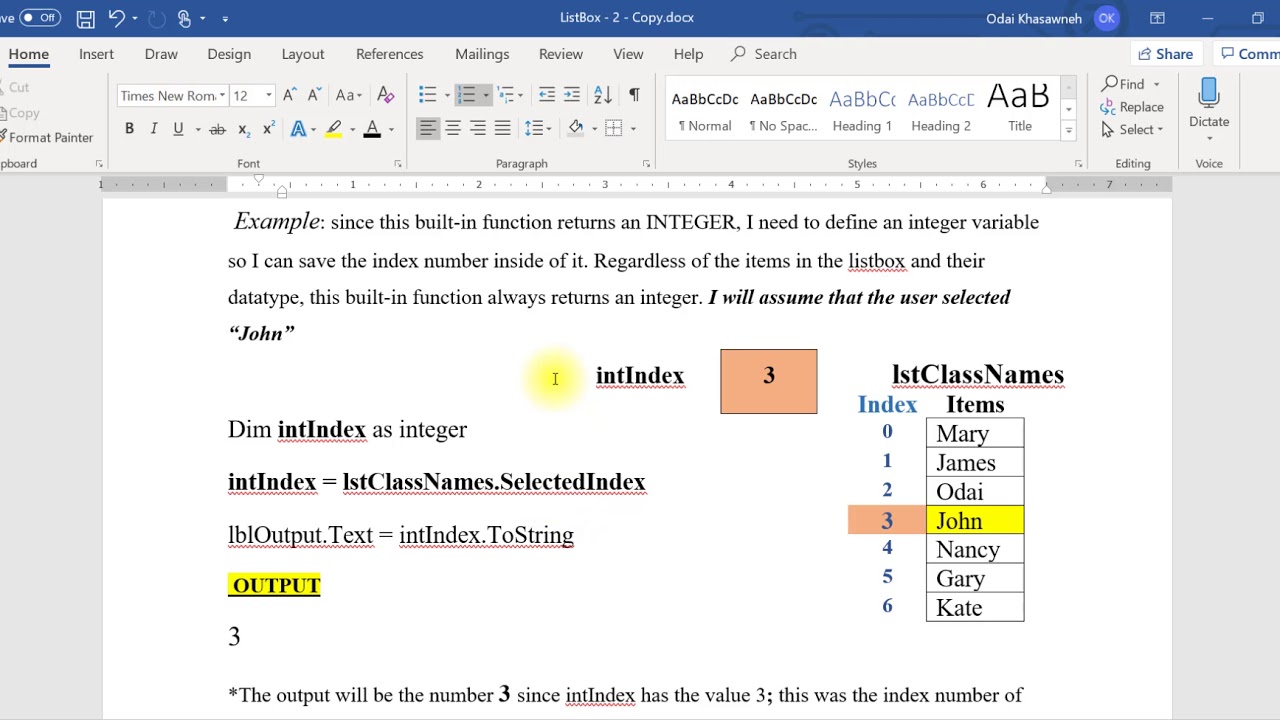Open the Change Case Aa dropdown
This screenshot has width=1280, height=720.
[x=348, y=95]
